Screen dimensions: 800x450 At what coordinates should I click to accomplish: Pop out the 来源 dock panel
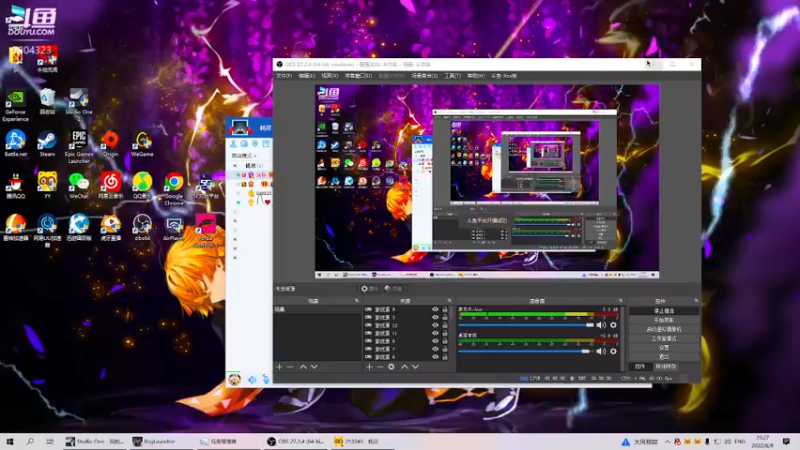coord(449,301)
